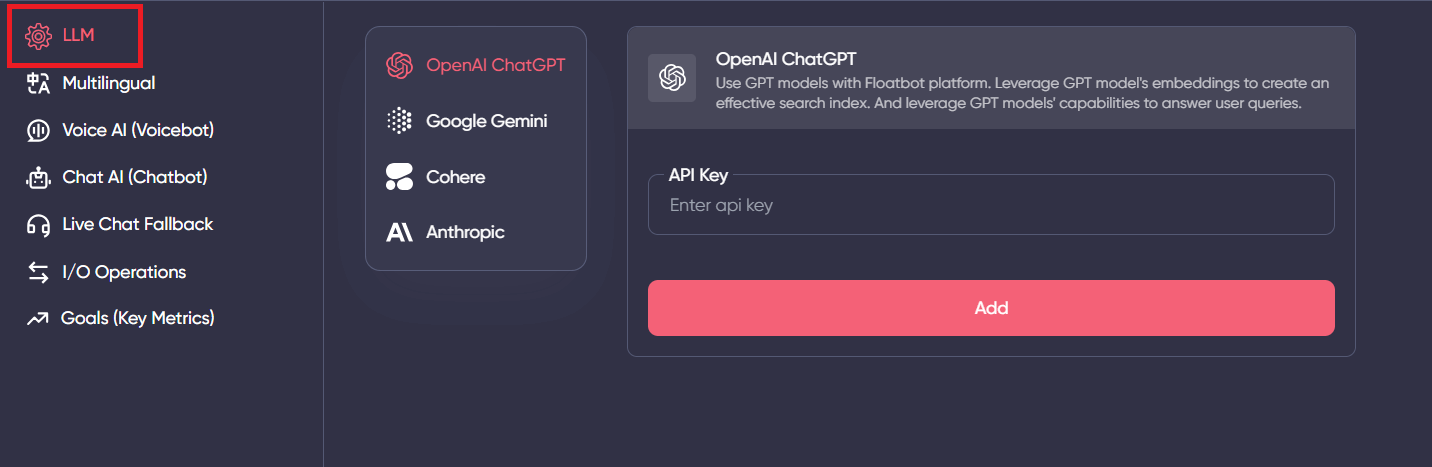Focus the API Key input field
The height and width of the screenshot is (467, 1432).
point(991,206)
